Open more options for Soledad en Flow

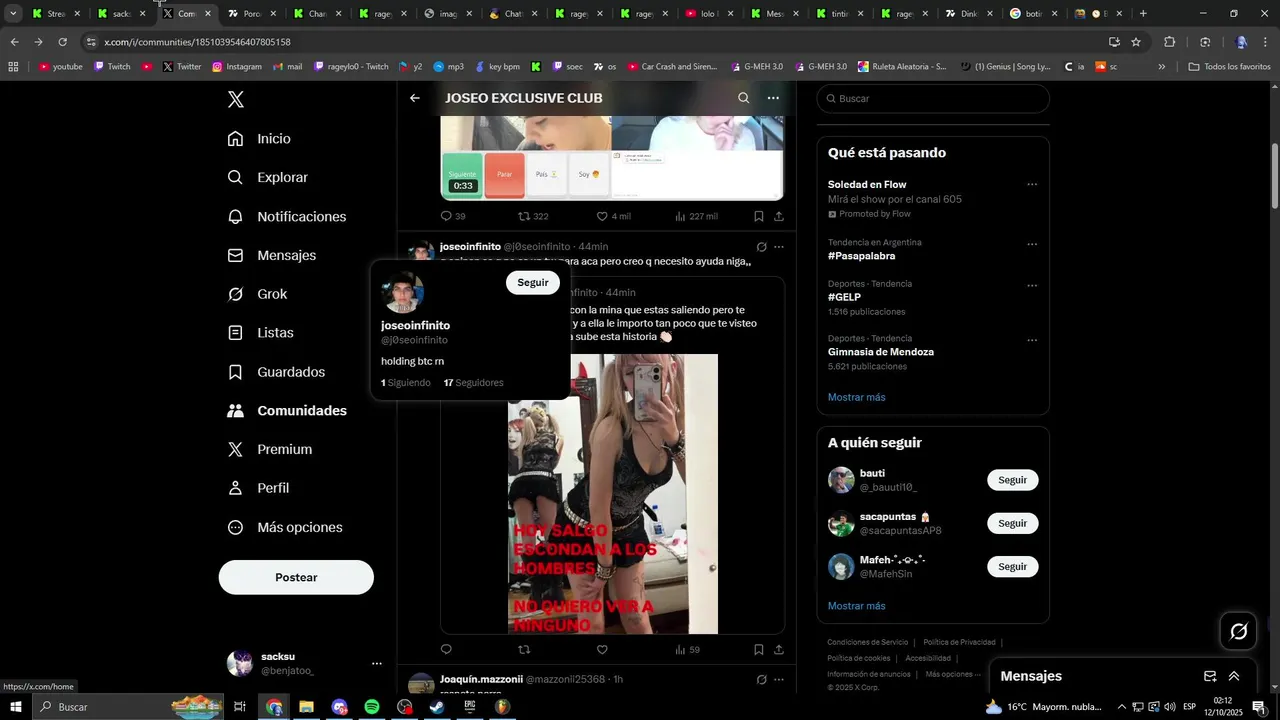tap(1032, 185)
